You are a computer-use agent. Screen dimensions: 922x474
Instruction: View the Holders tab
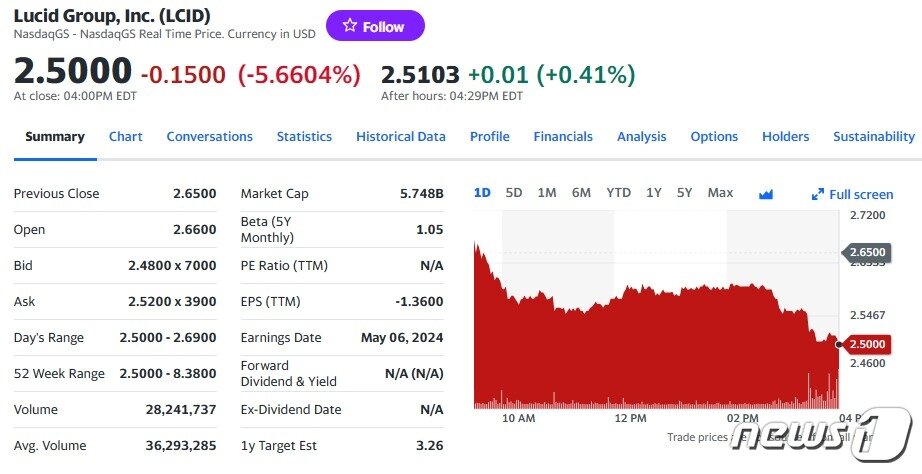pyautogui.click(x=785, y=137)
